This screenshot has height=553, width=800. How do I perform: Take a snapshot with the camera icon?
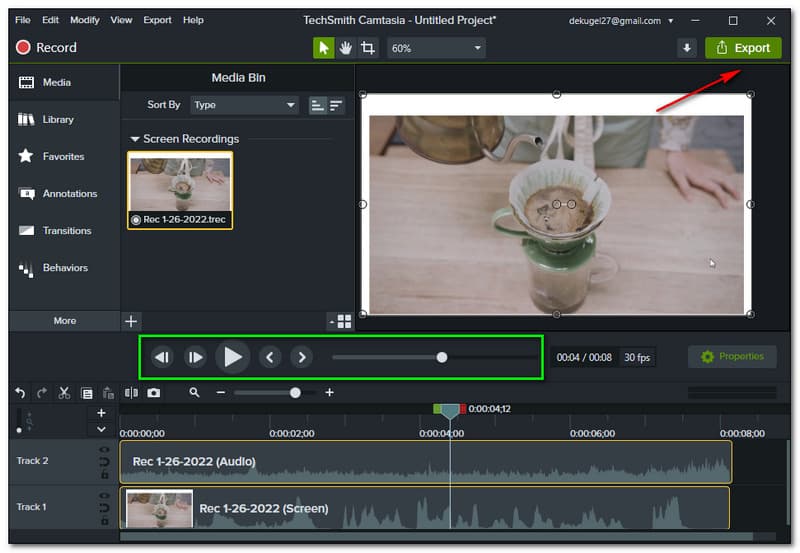coord(154,393)
